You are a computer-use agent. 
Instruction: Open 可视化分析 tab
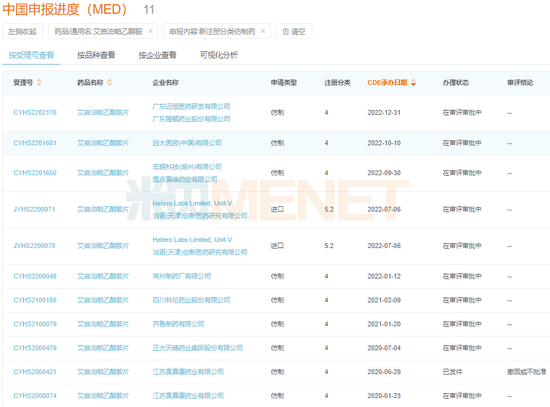[219, 55]
